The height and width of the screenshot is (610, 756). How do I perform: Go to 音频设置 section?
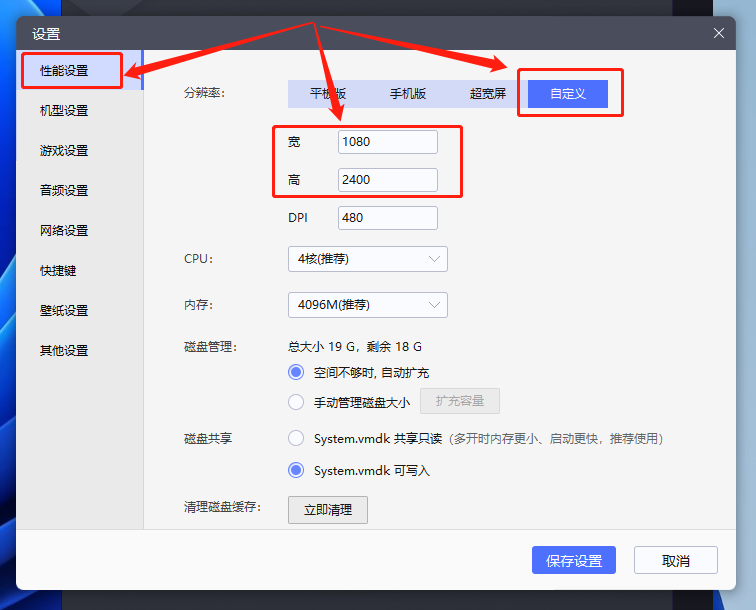pos(65,191)
